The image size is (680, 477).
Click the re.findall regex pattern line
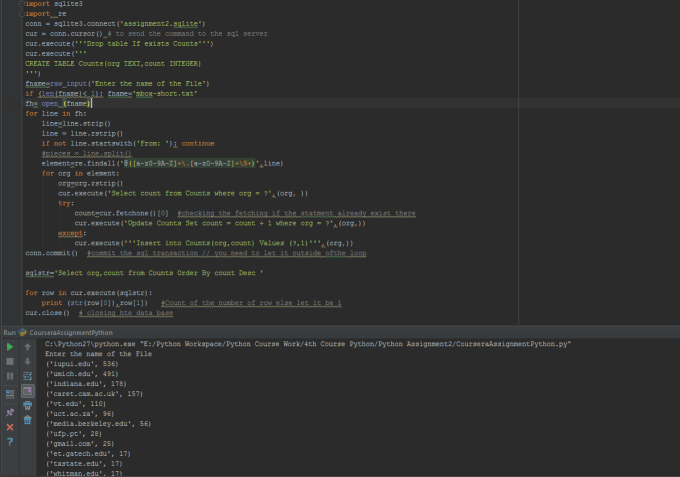click(x=162, y=163)
